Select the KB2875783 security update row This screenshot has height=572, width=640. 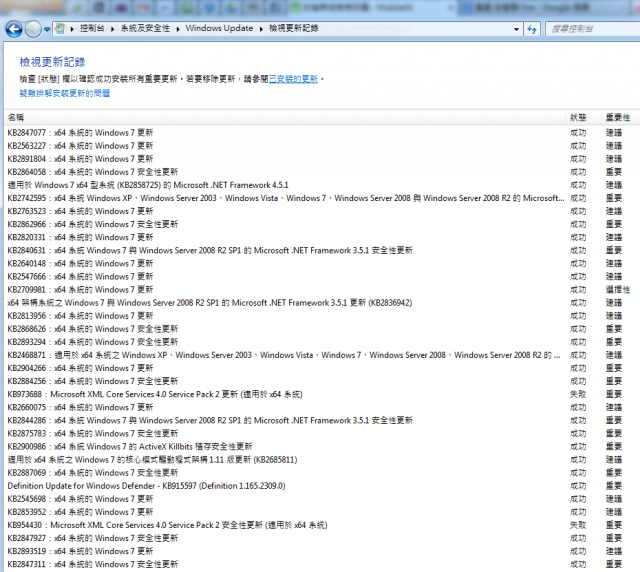[x=320, y=433]
